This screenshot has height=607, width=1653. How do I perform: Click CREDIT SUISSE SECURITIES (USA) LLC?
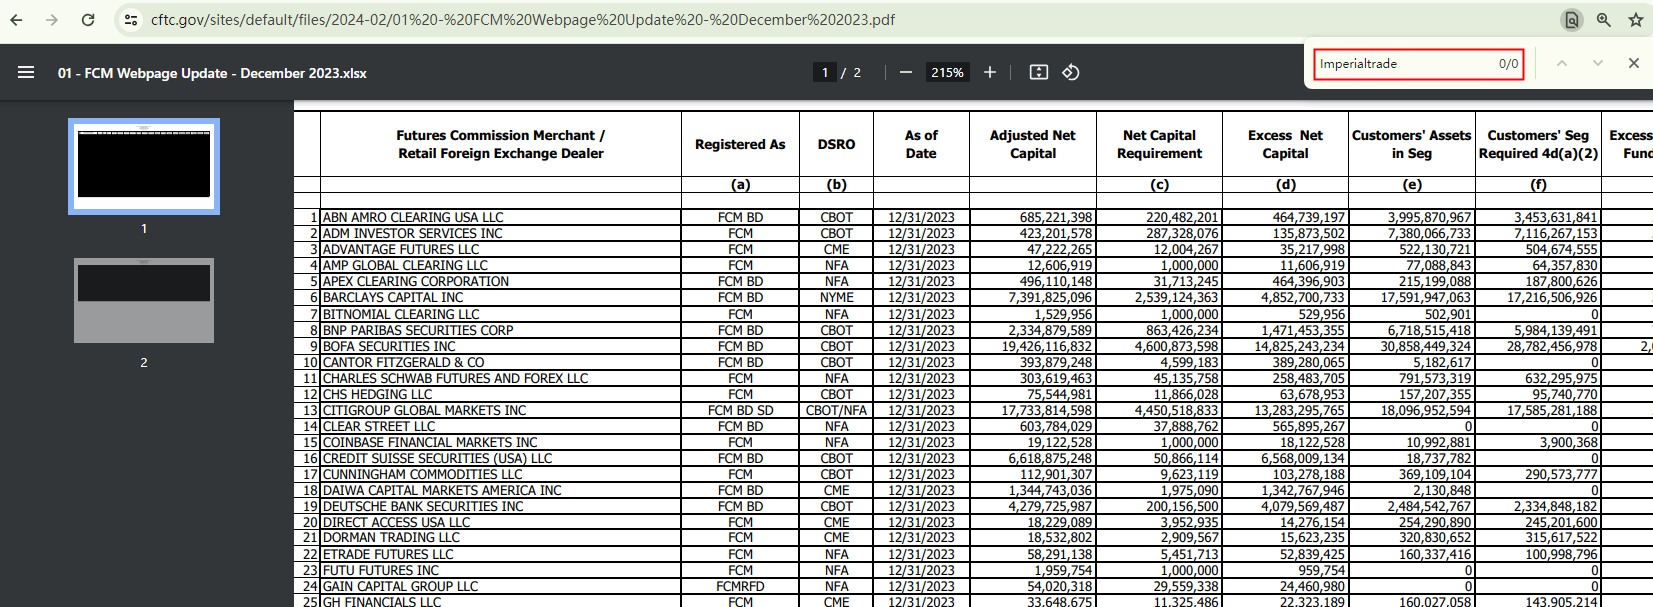(437, 458)
